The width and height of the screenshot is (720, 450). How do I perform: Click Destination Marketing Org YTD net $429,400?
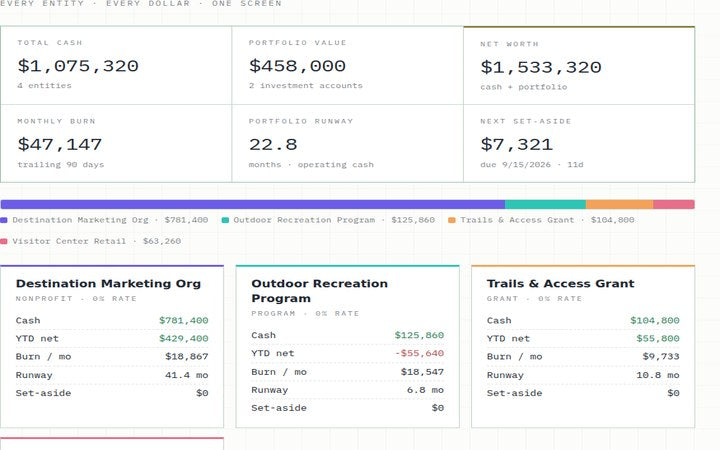(x=184, y=338)
